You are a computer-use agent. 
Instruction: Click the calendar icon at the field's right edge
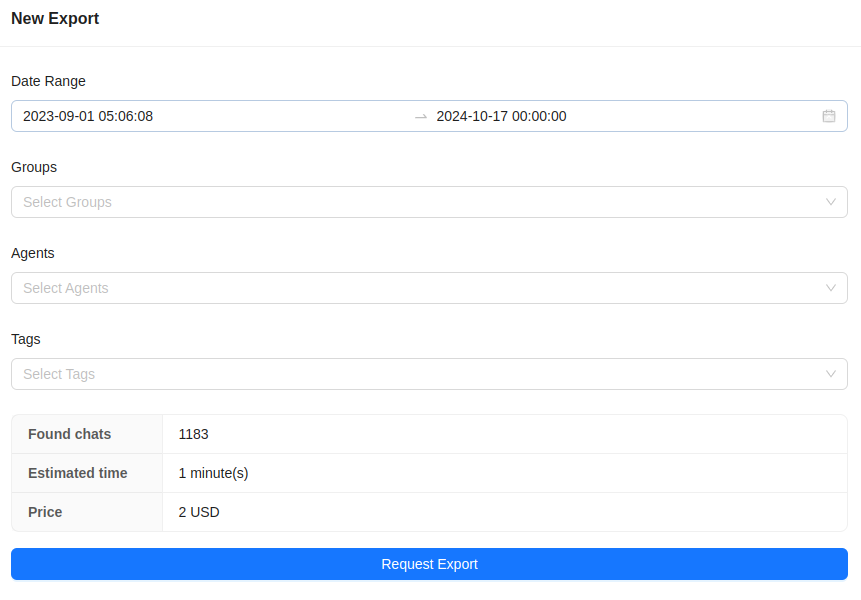point(828,116)
